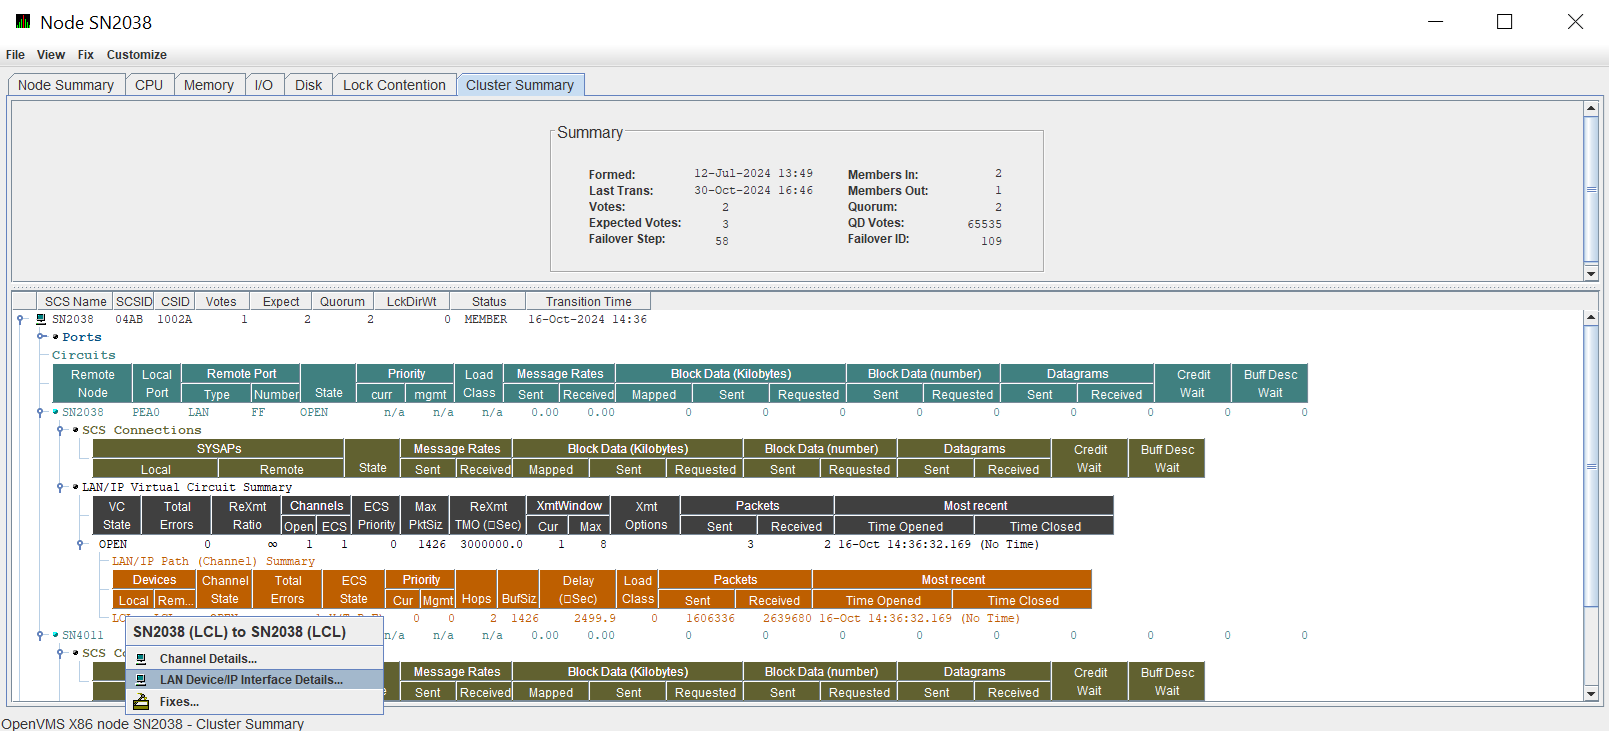1609x731 pixels.
Task: Click the cluster tree pane scroll-up arrow
Action: pyautogui.click(x=1591, y=318)
